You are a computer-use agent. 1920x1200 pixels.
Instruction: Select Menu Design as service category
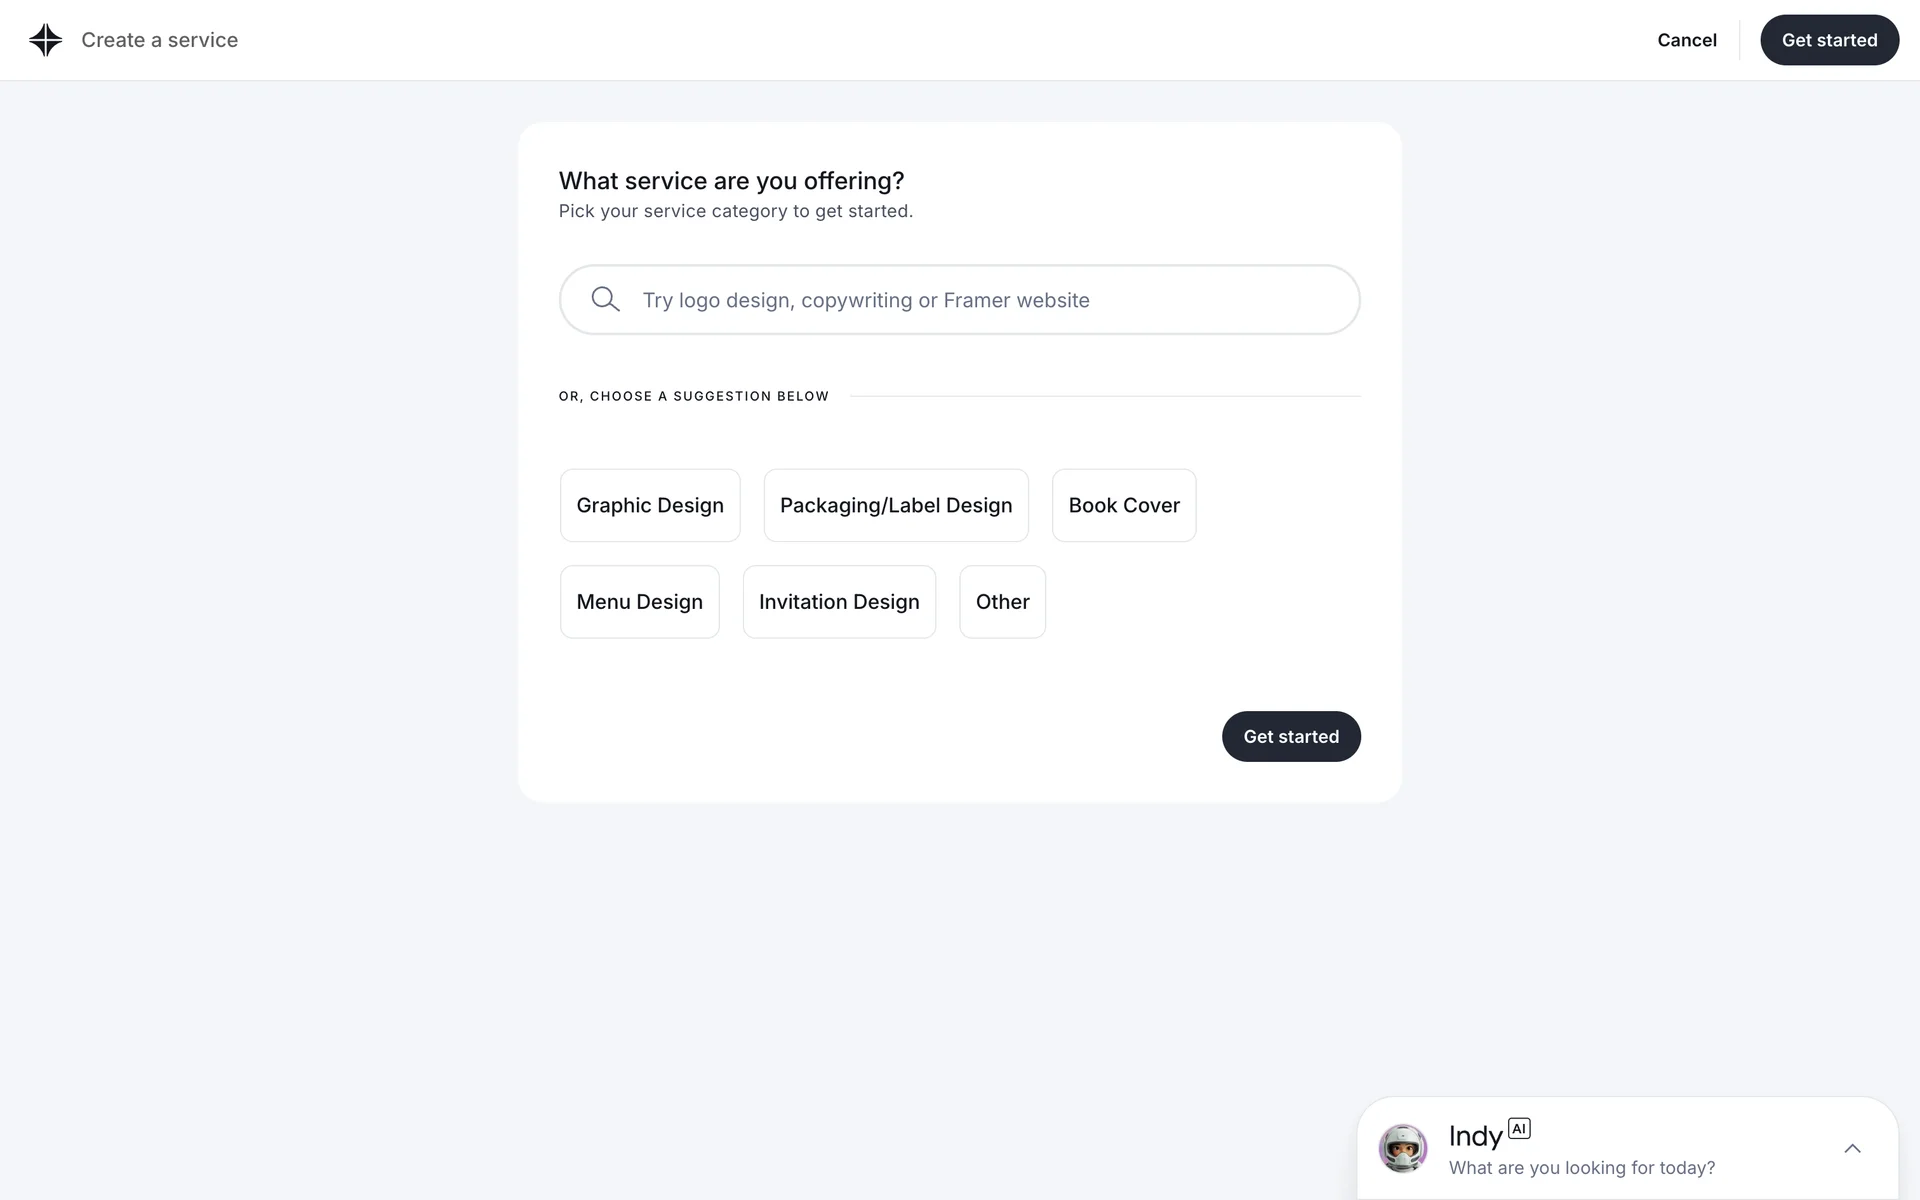[640, 602]
